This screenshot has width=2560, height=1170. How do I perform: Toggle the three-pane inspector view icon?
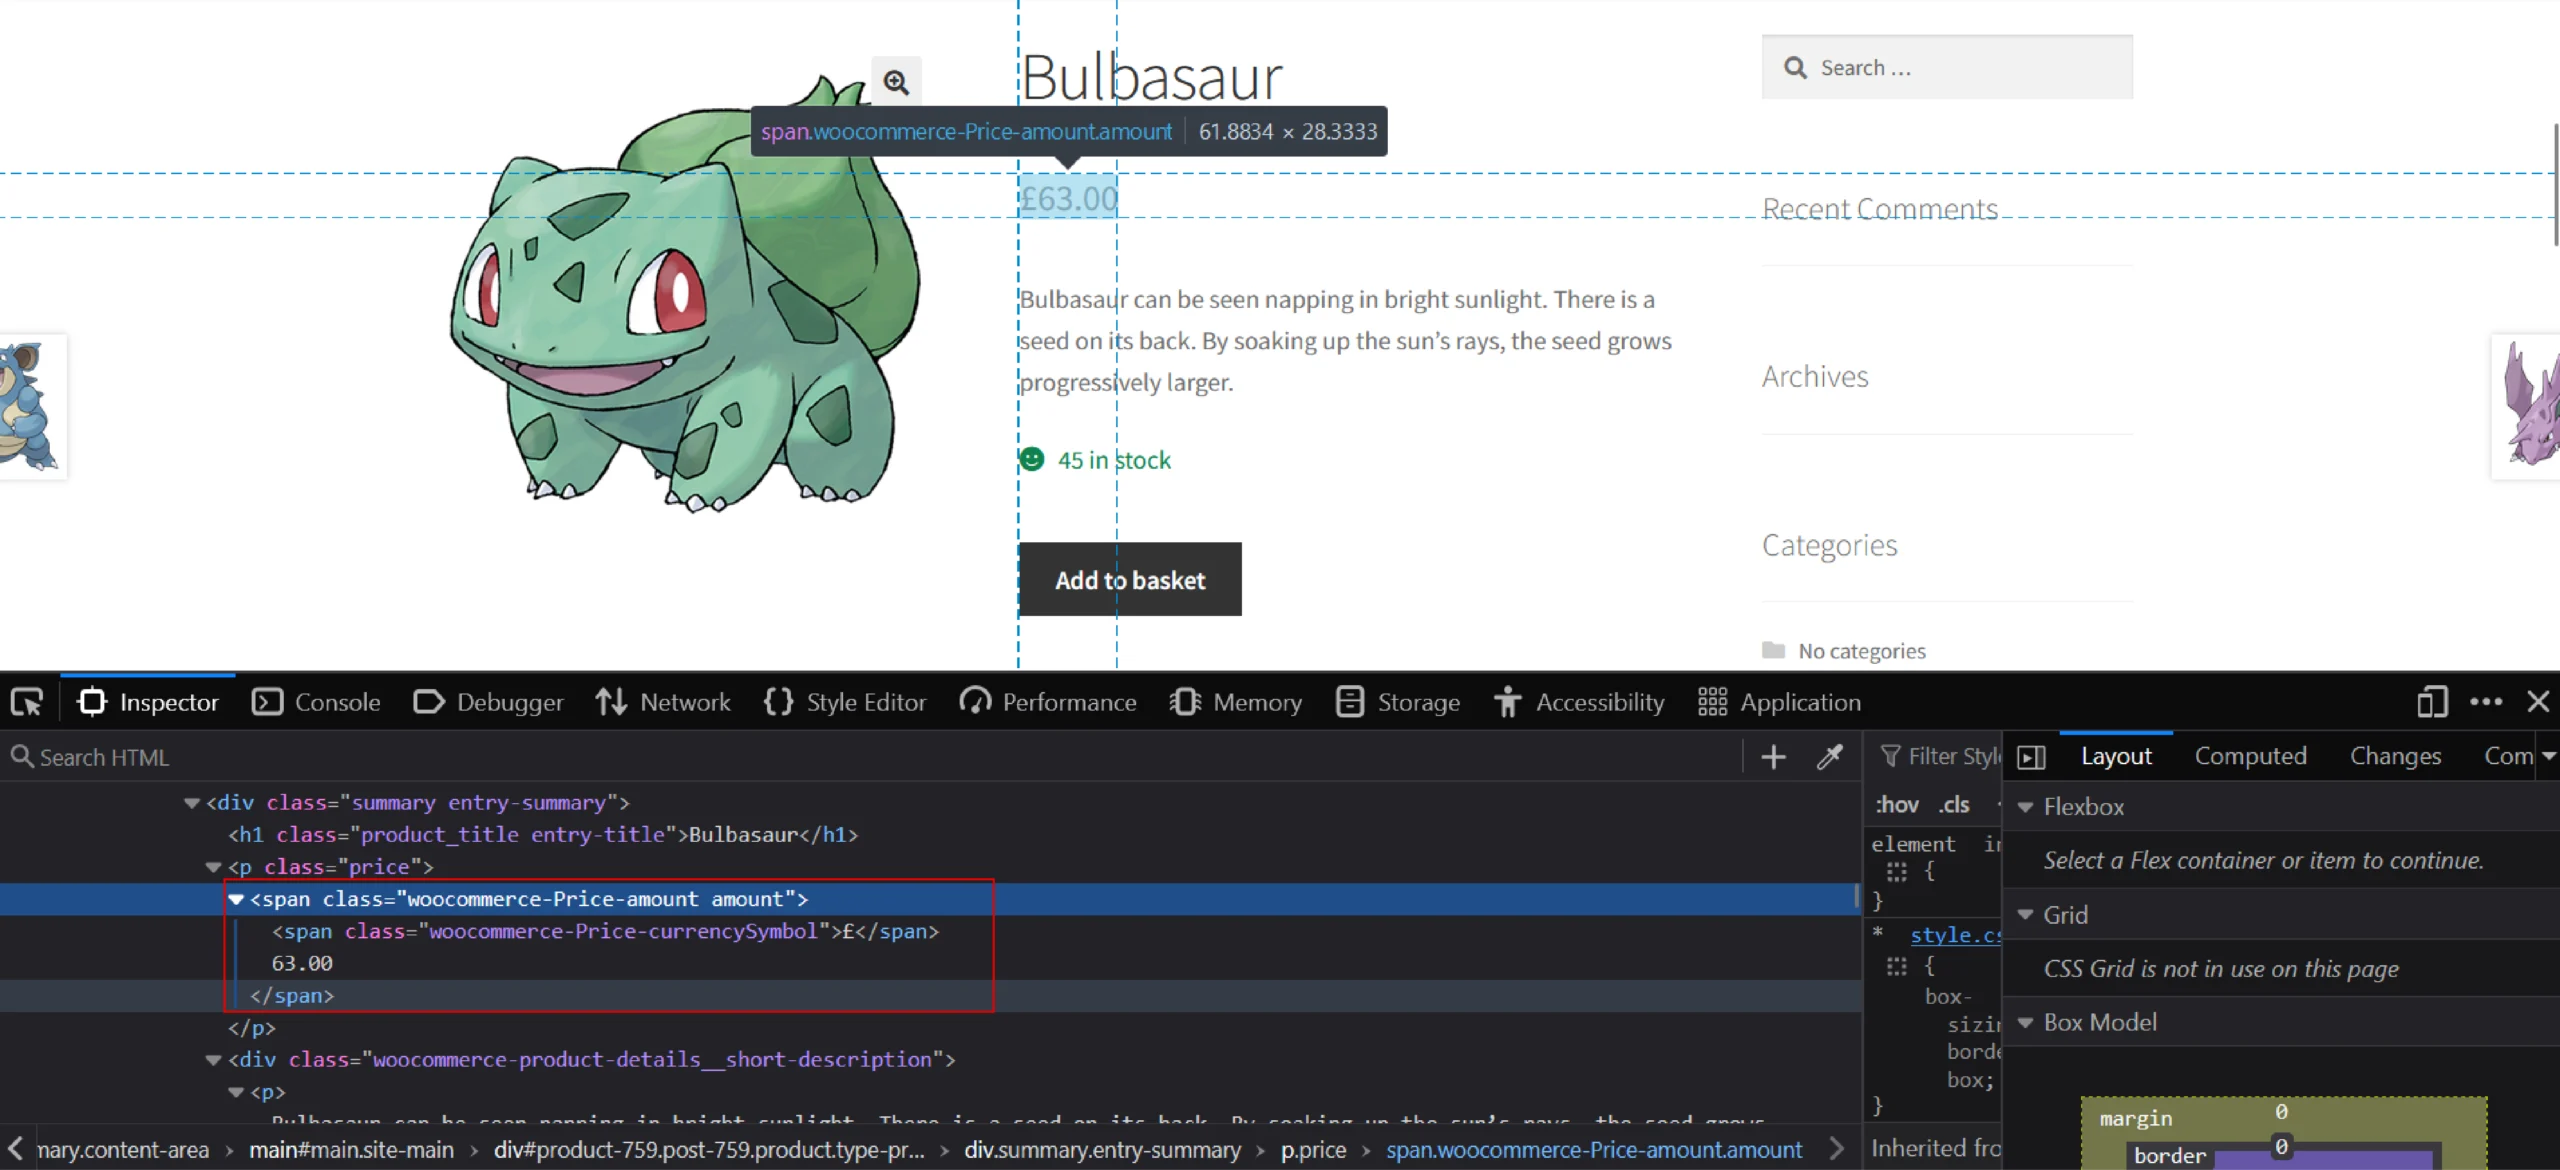click(2031, 757)
